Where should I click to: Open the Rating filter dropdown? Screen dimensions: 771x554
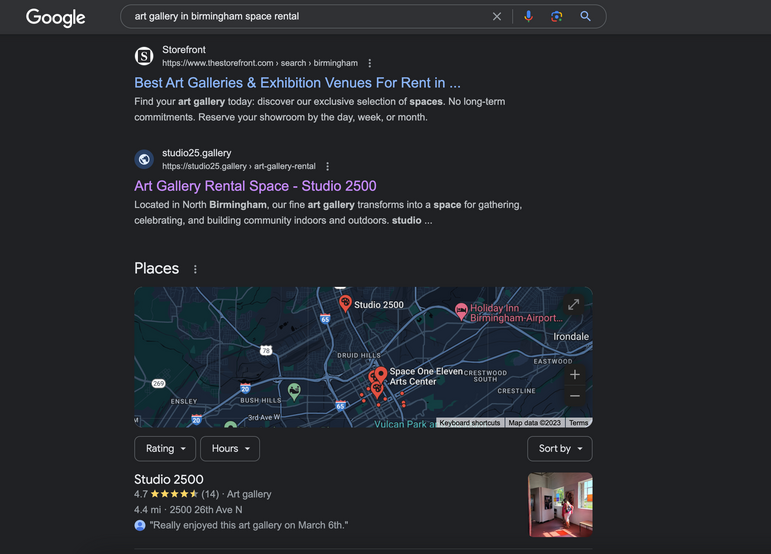165,449
